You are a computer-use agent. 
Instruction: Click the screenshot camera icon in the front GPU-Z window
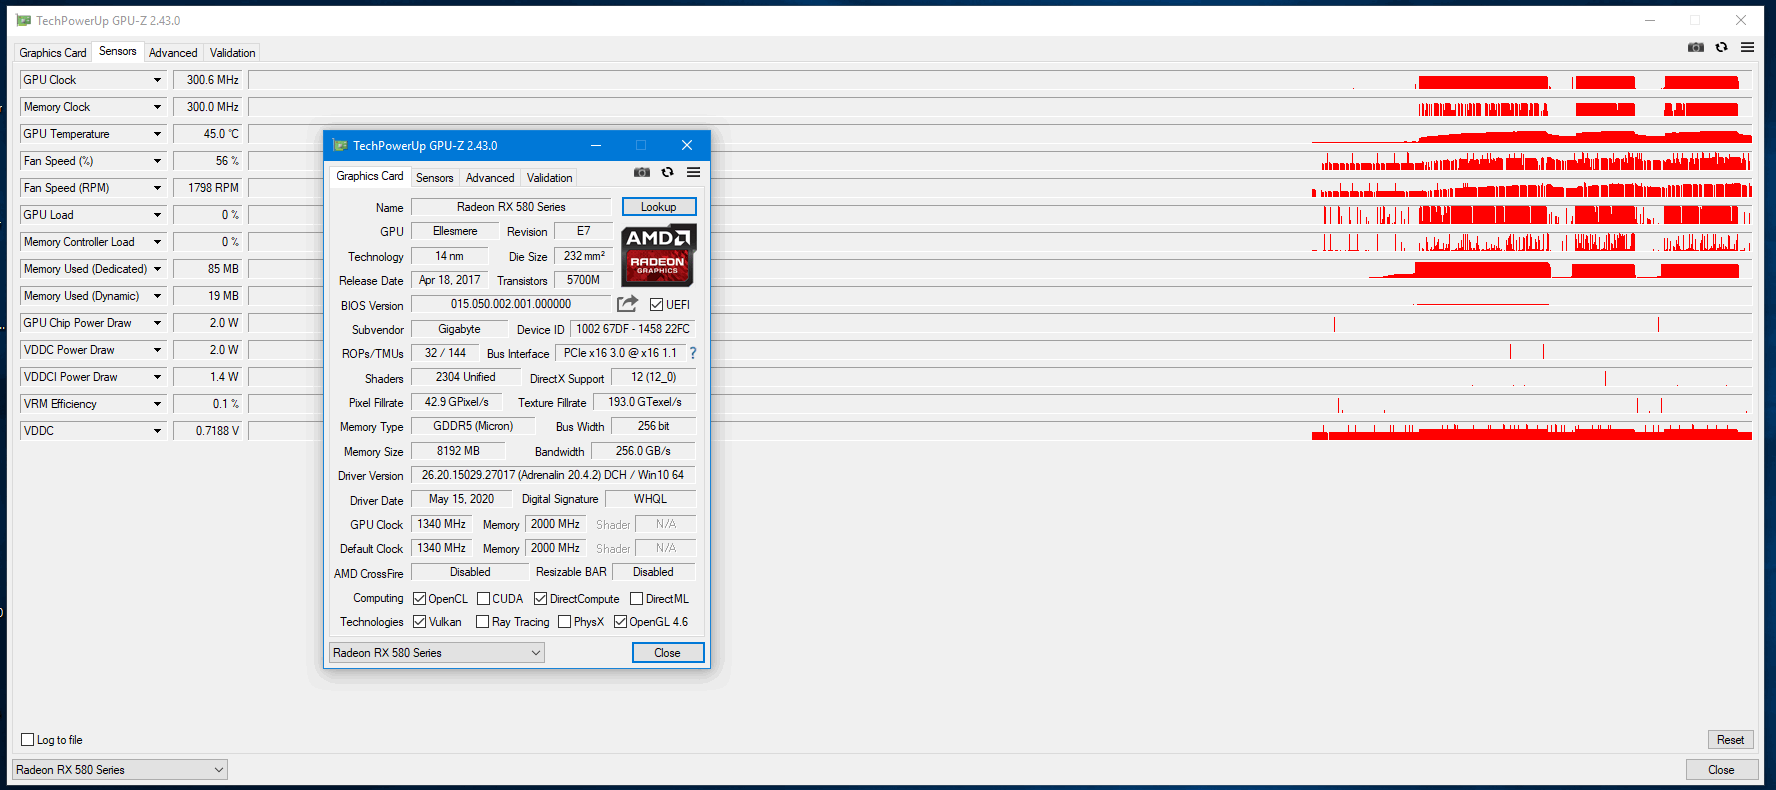(642, 173)
